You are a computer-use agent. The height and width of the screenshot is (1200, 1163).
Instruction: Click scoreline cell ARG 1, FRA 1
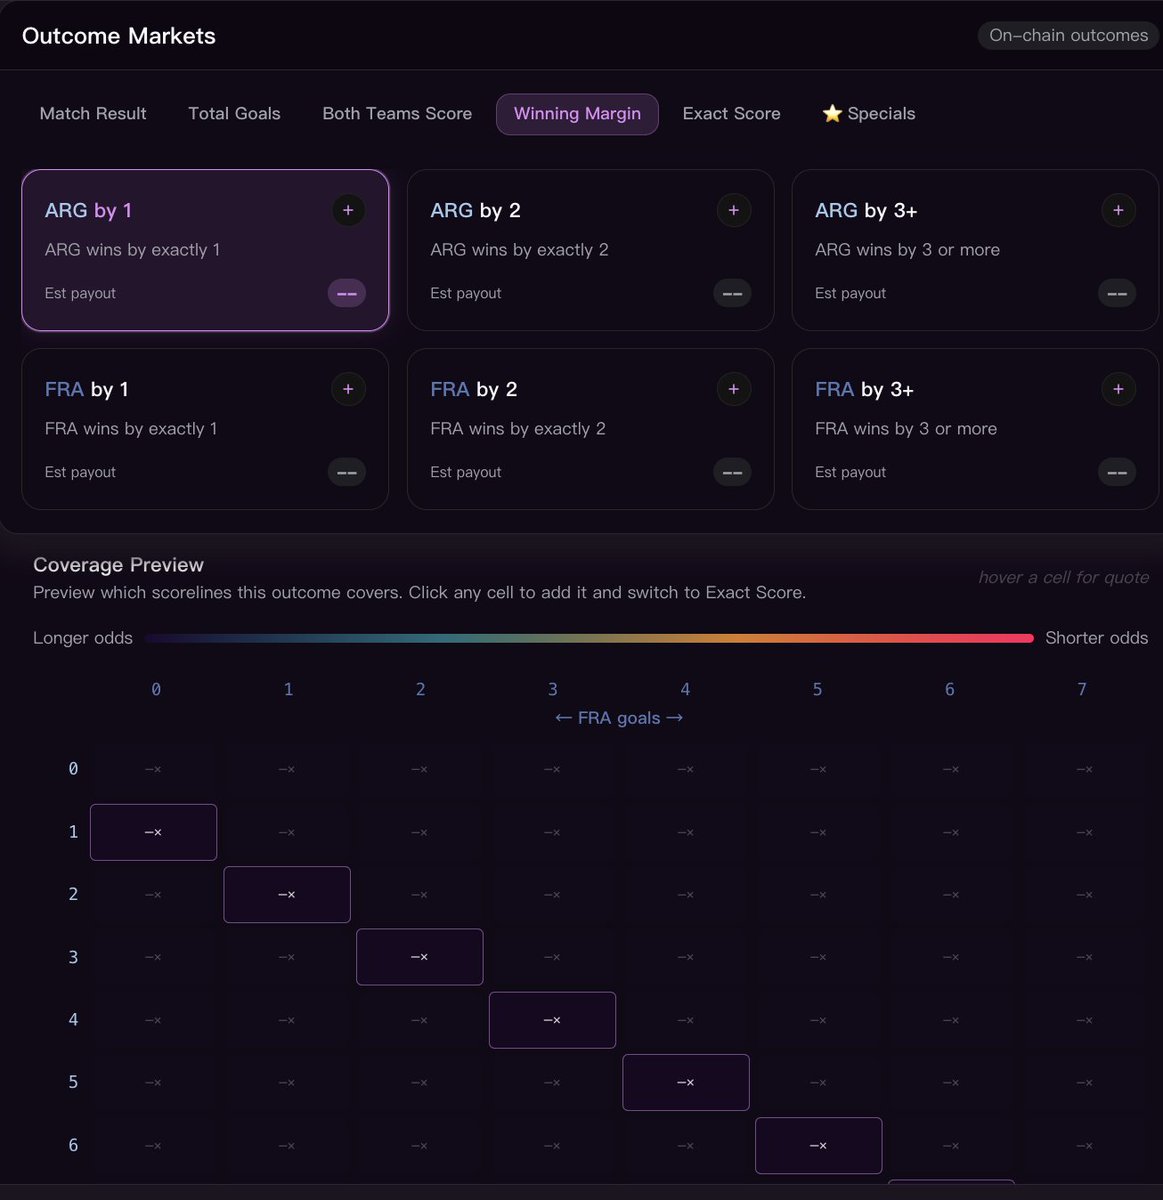coord(287,832)
